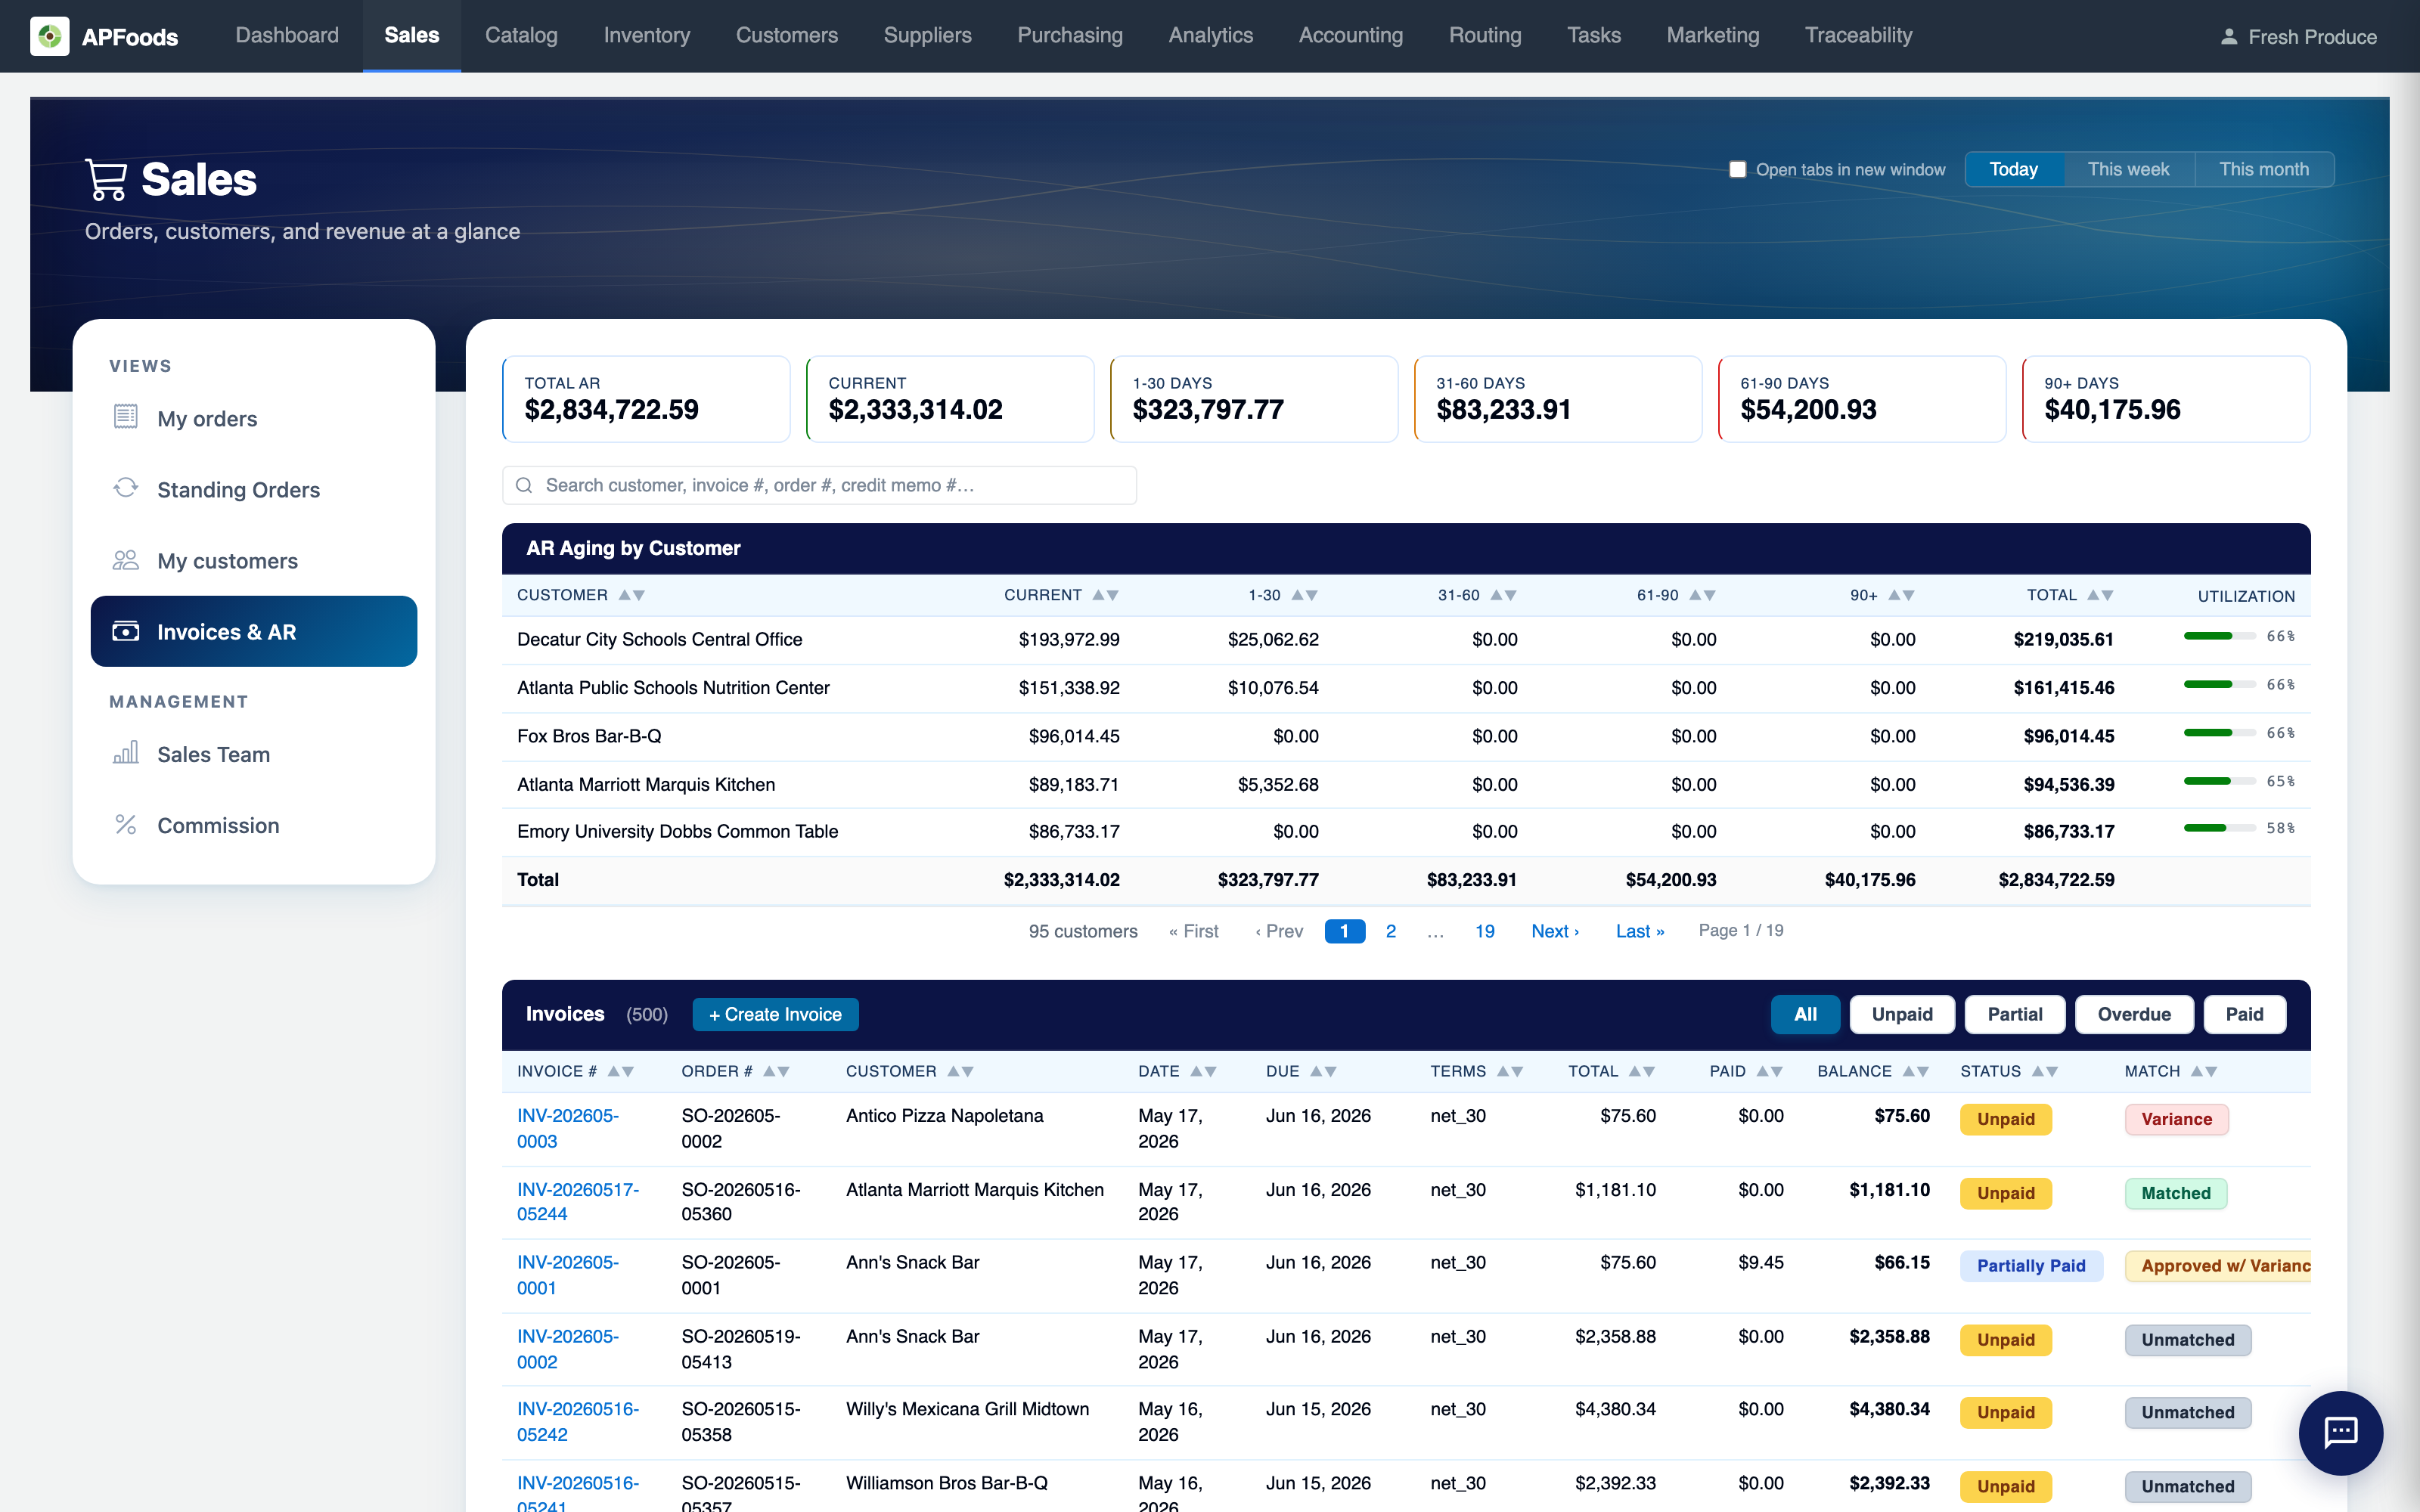Open the Inventory tab
This screenshot has width=2420, height=1512.
pos(647,36)
